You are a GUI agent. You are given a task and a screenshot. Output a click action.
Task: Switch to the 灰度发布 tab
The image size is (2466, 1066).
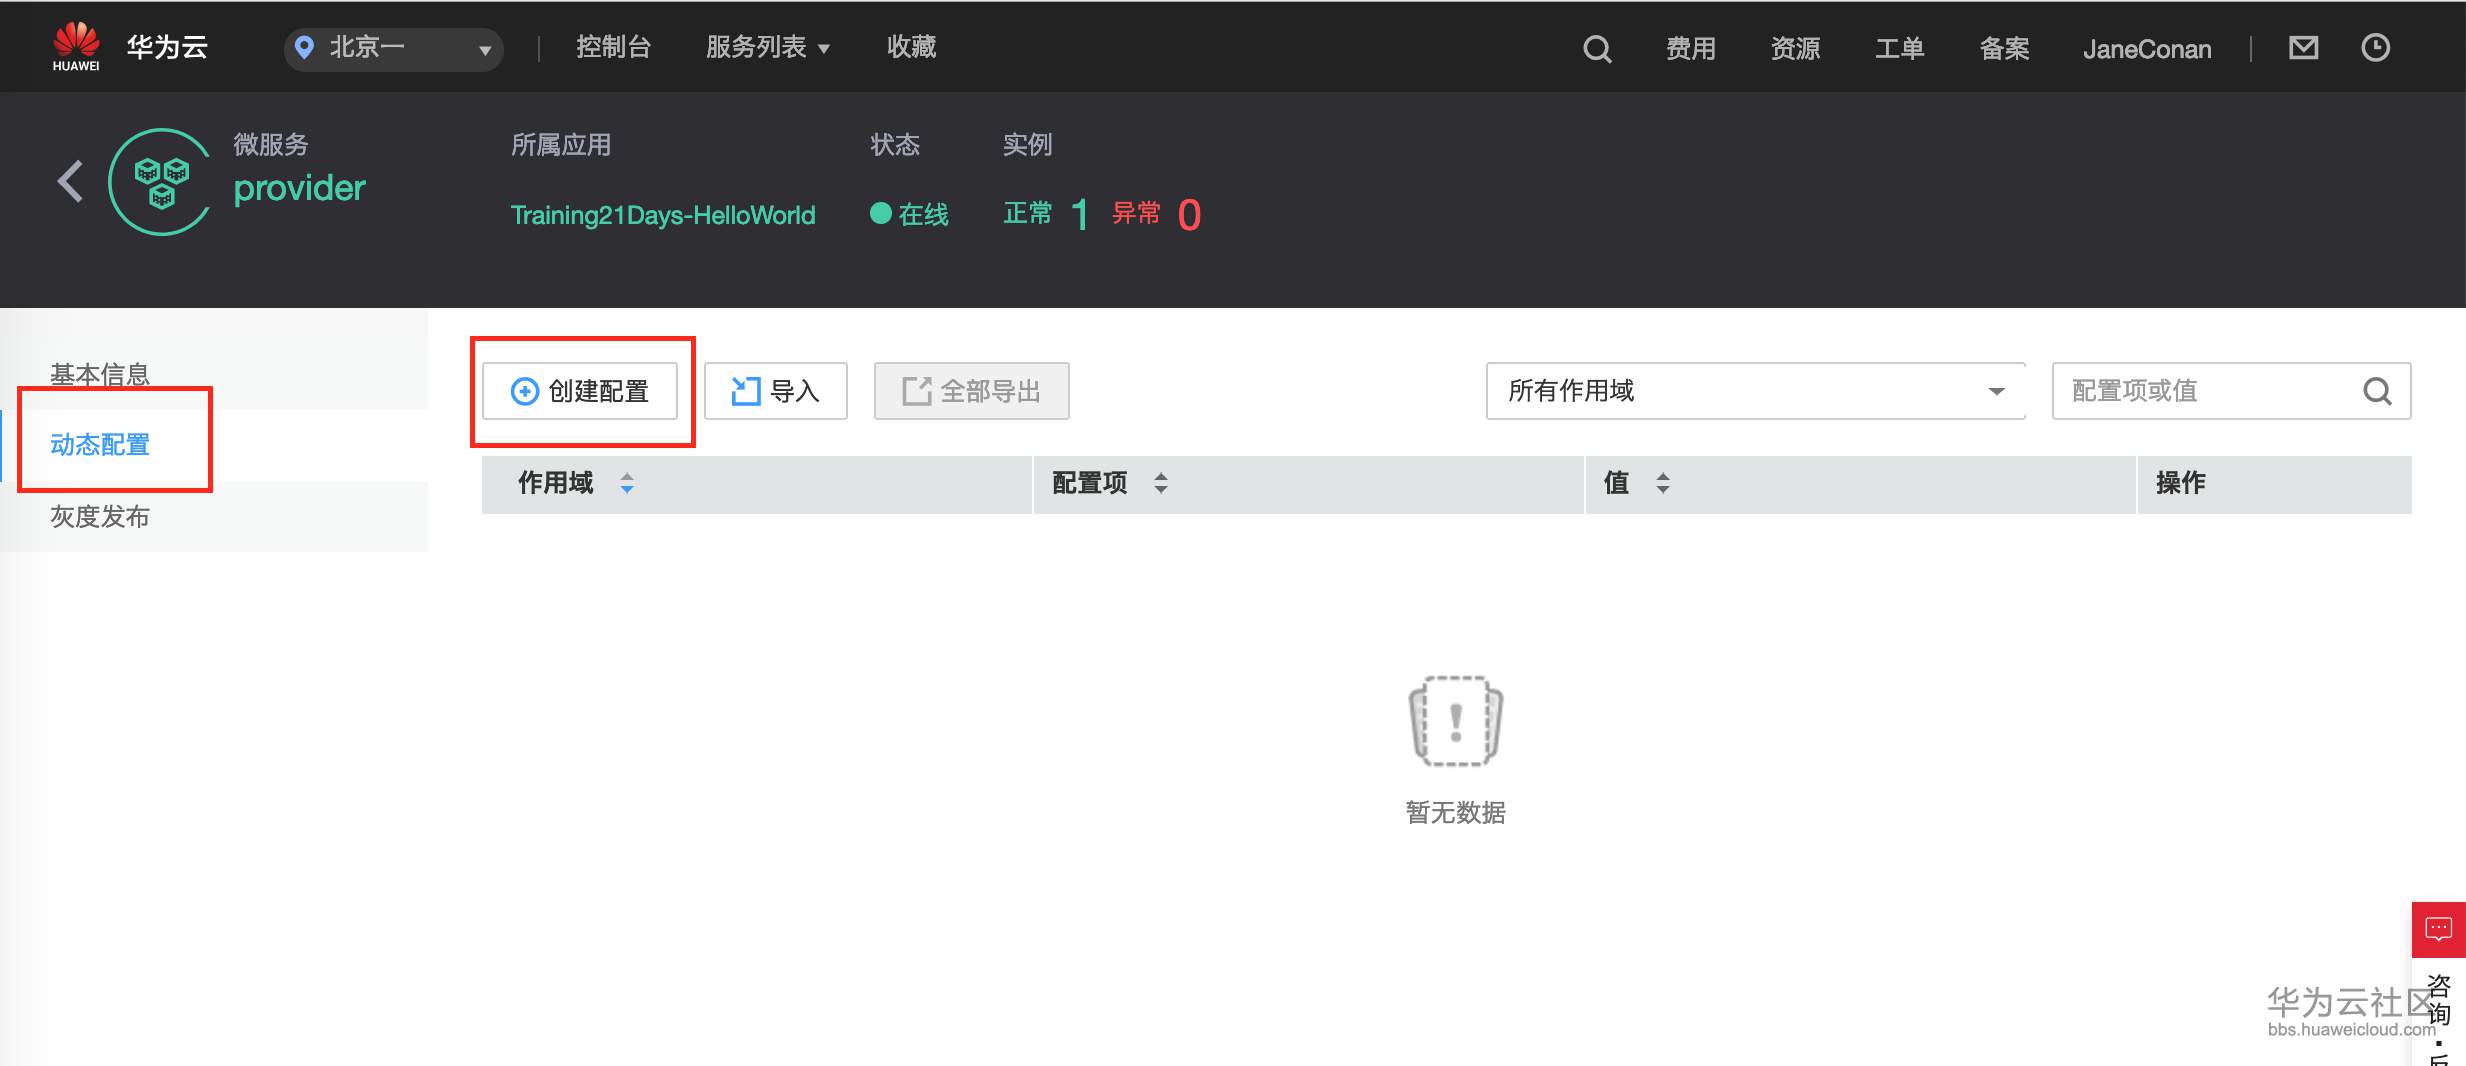coord(99,516)
